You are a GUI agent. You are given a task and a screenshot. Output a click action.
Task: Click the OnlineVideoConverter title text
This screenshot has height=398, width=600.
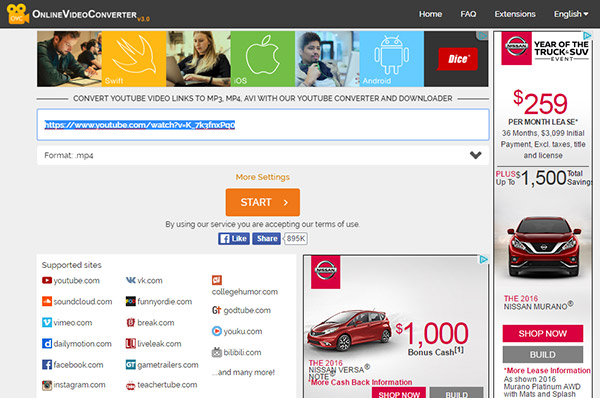85,15
